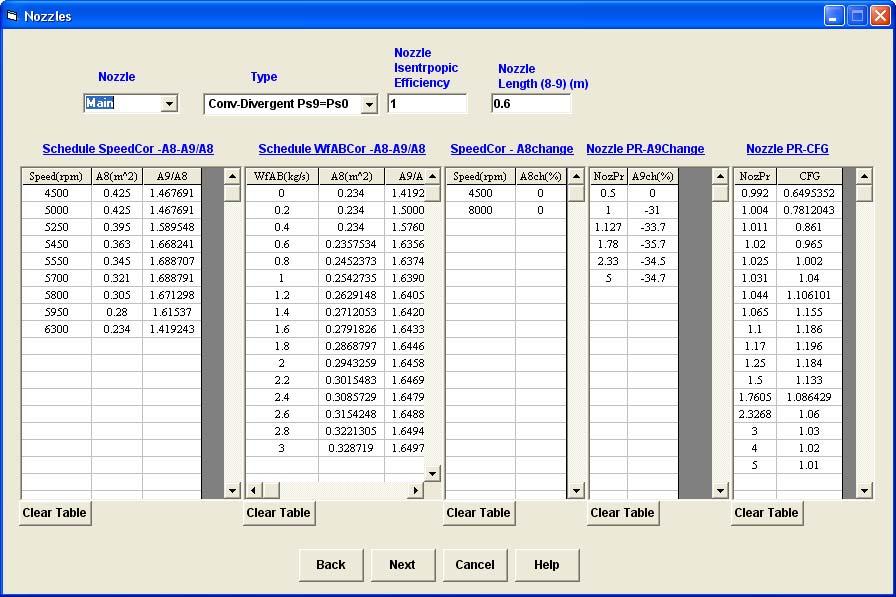The height and width of the screenshot is (597, 896).
Task: Open SpeedCor - A8change link
Action: (x=511, y=149)
